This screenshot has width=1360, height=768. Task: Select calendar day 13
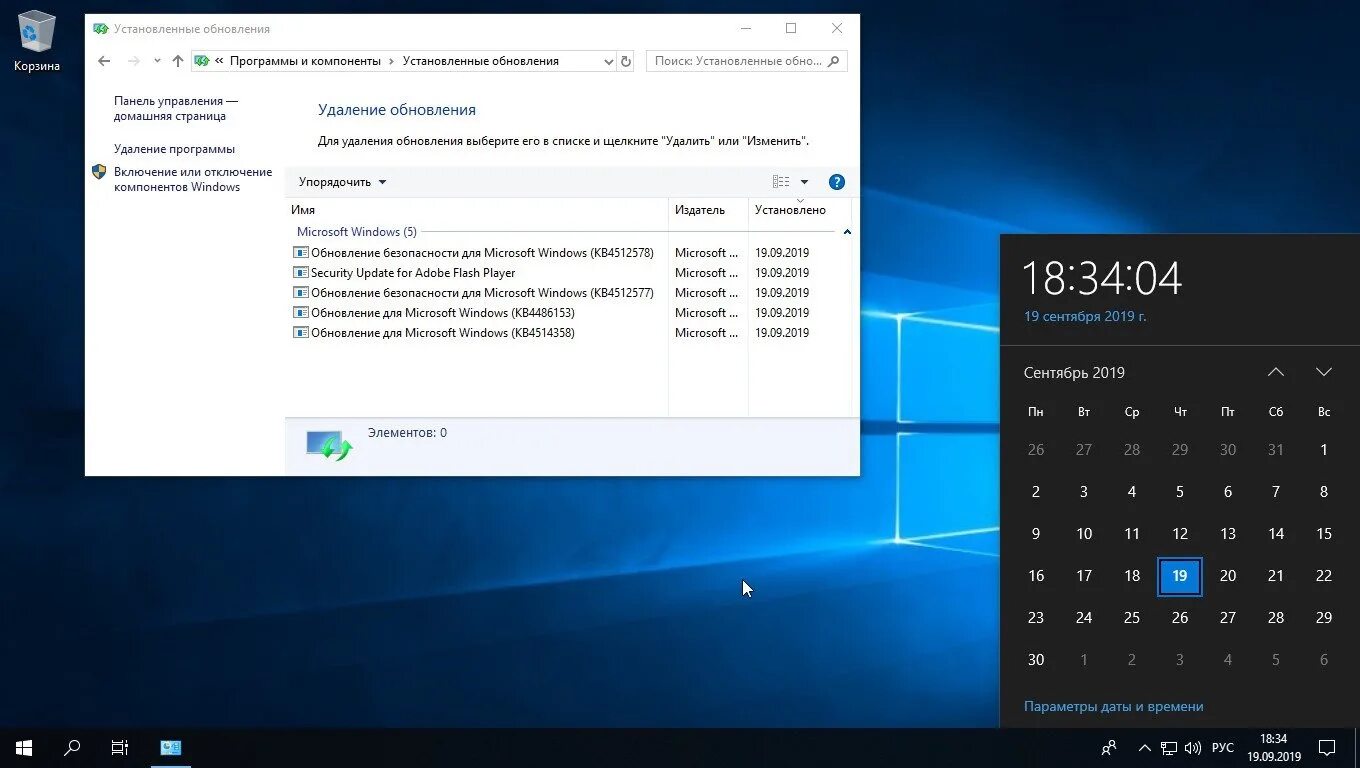tap(1228, 534)
